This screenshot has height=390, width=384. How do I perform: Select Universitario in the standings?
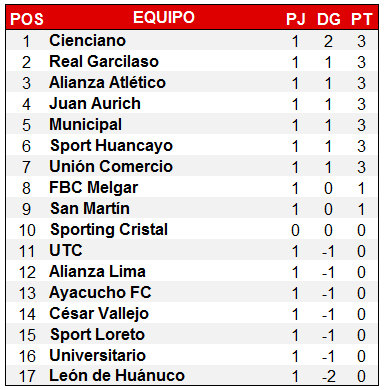click(98, 355)
